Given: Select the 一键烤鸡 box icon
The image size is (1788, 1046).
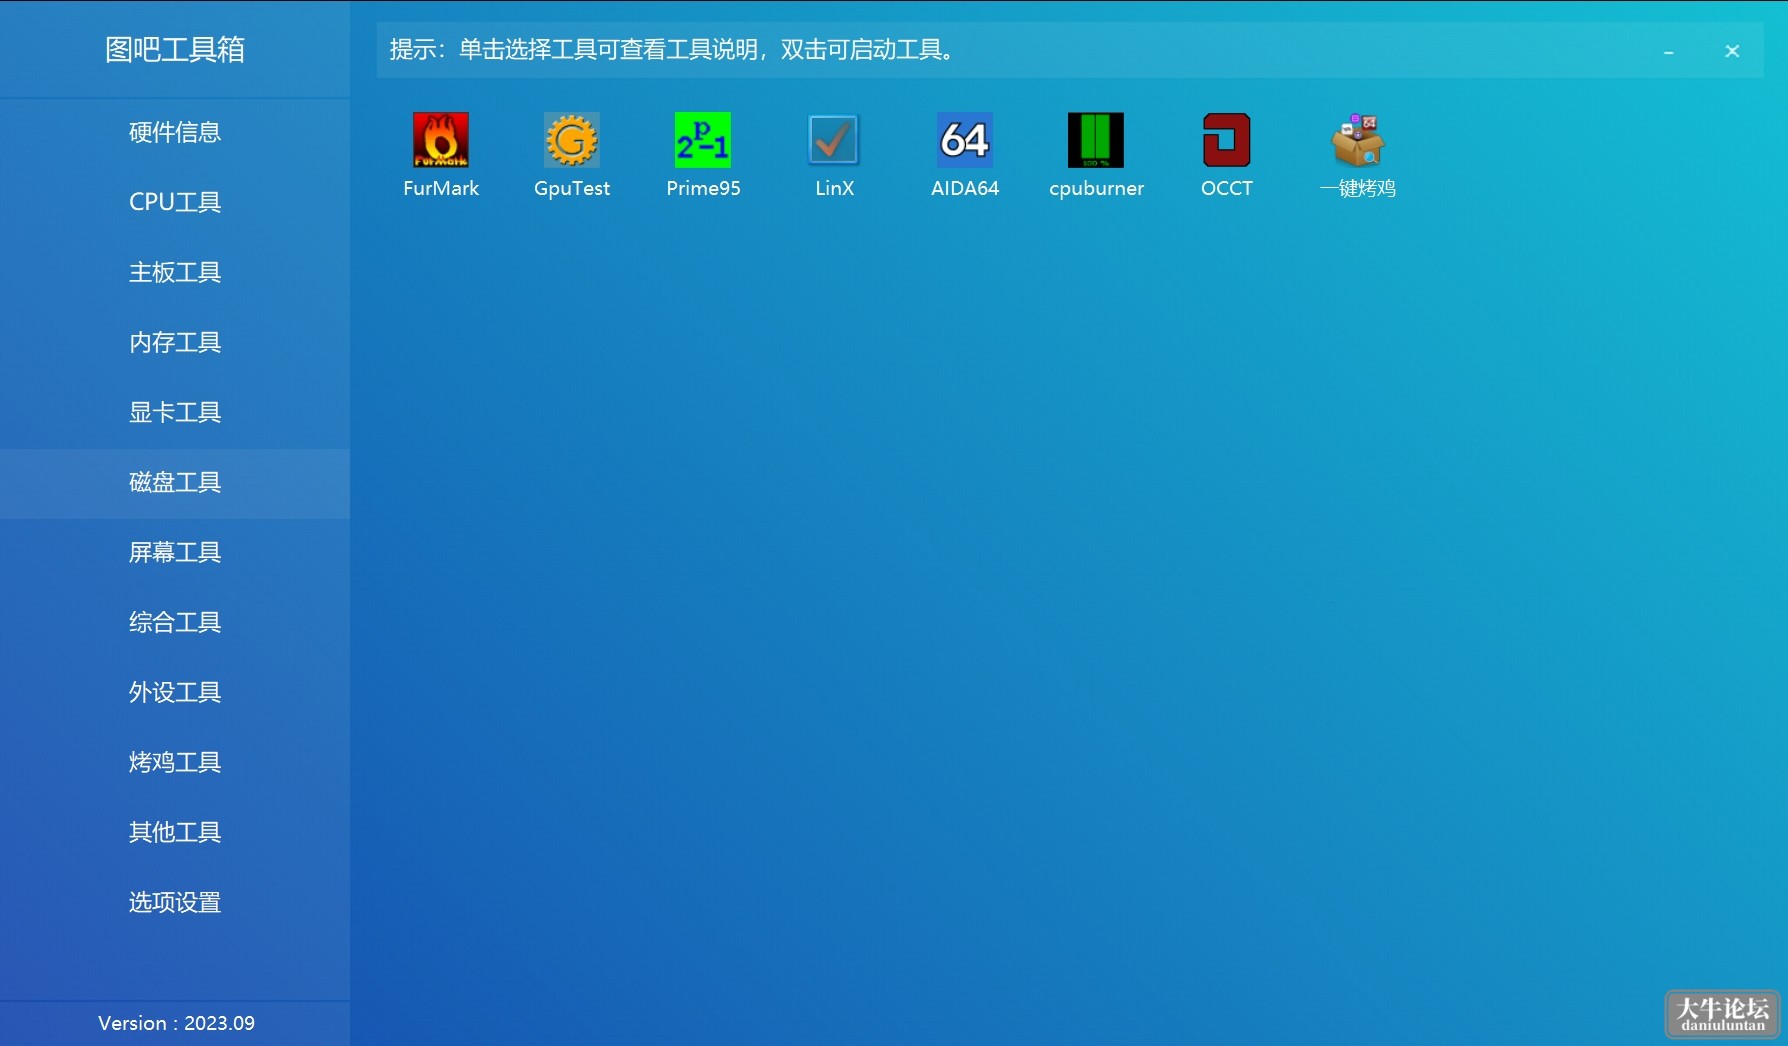Looking at the screenshot, I should [1358, 140].
